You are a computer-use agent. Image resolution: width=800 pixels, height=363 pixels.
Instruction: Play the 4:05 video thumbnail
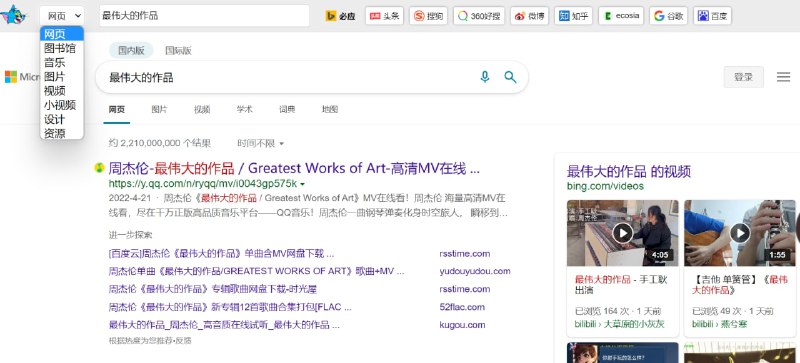point(622,233)
